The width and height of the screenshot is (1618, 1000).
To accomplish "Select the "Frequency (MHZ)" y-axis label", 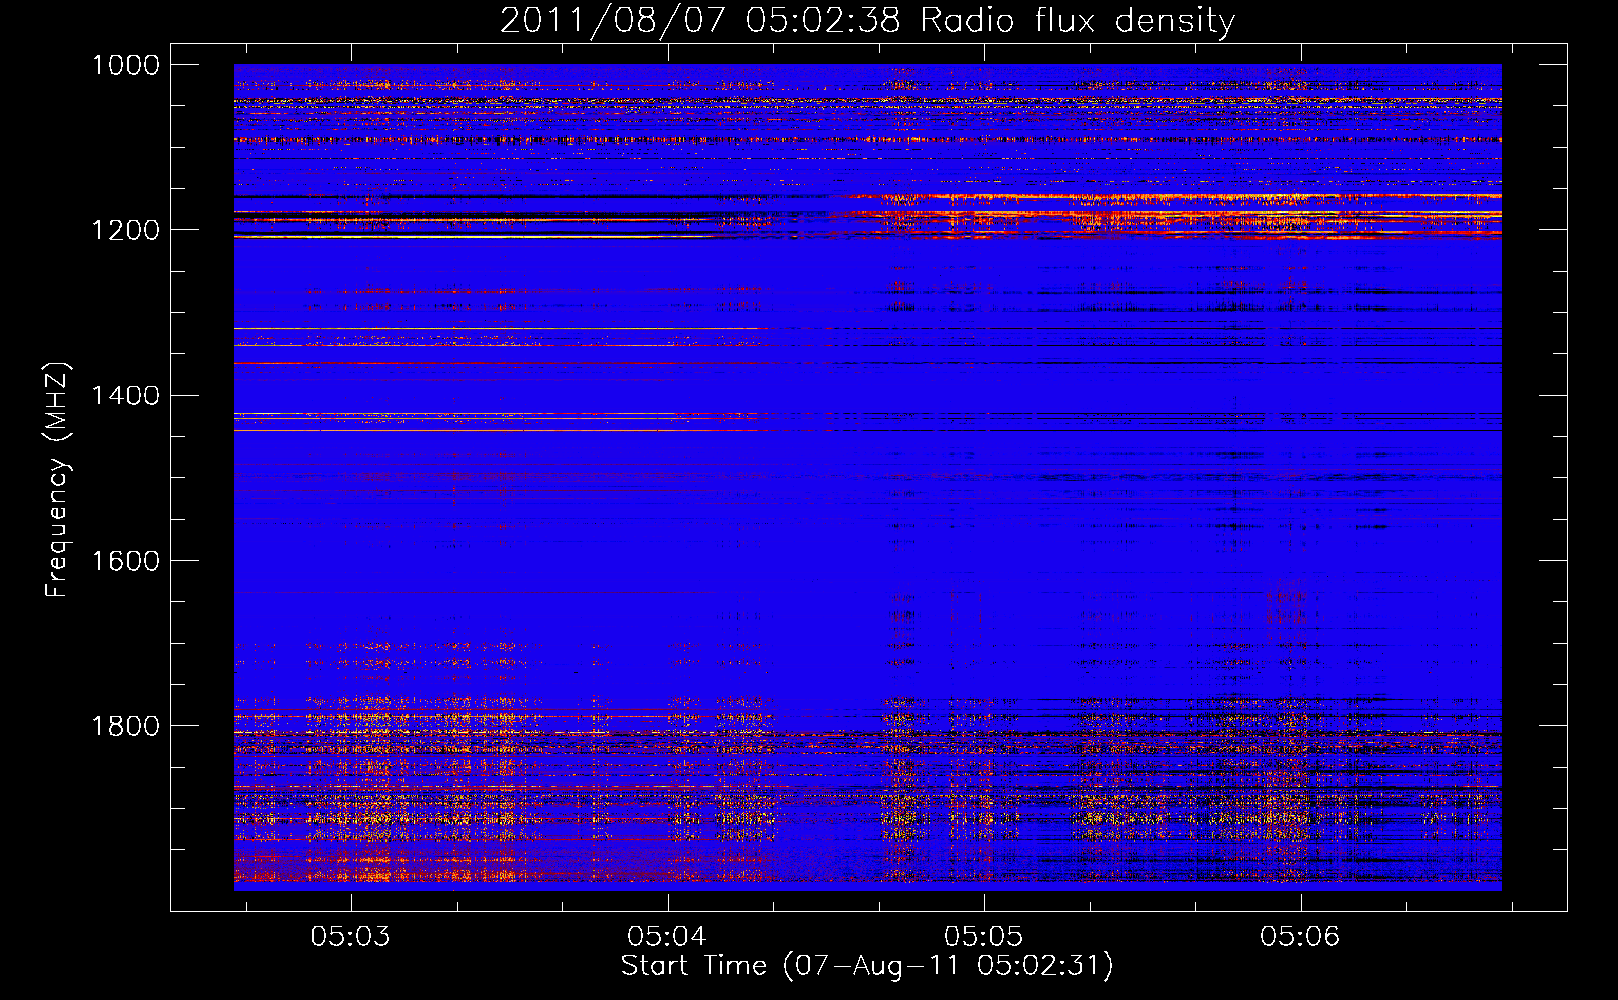I will click(57, 480).
